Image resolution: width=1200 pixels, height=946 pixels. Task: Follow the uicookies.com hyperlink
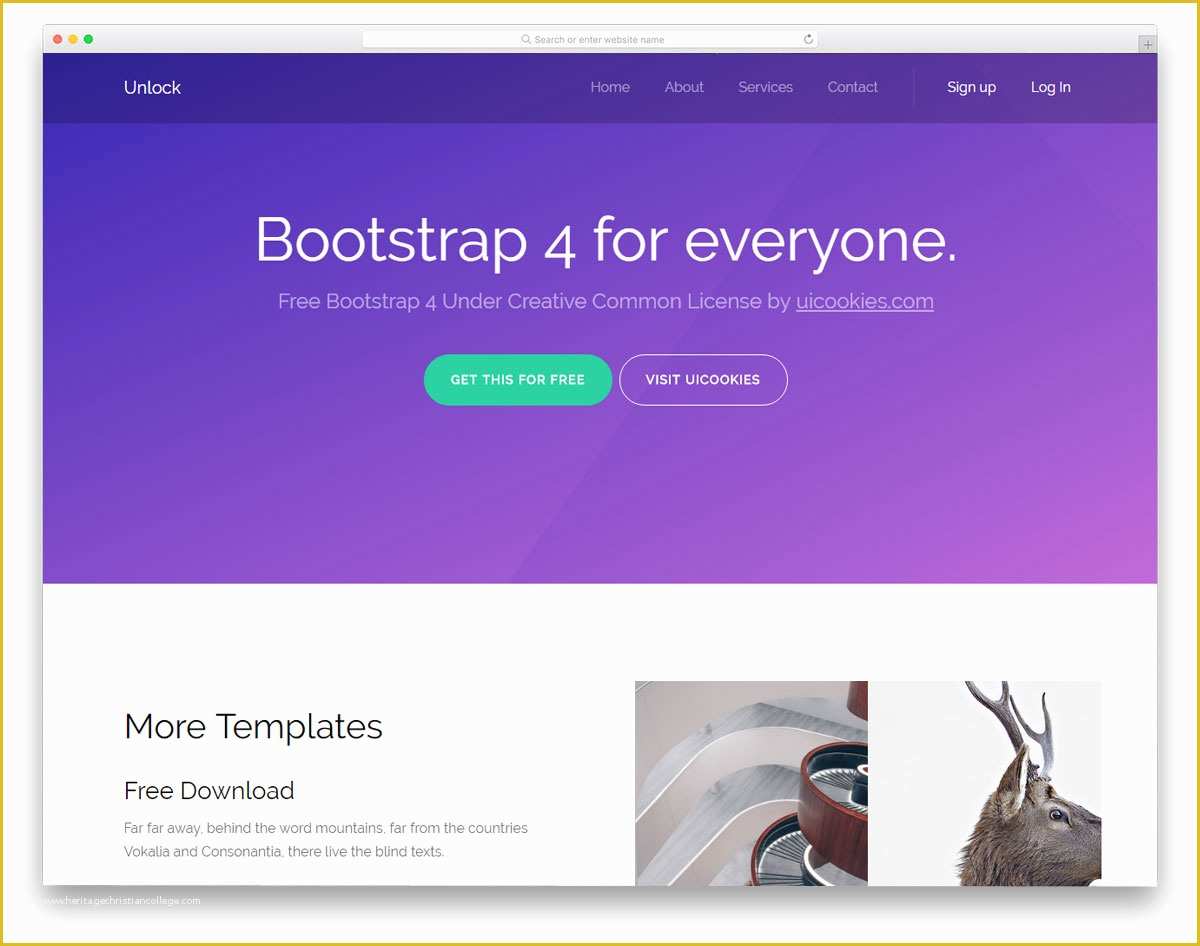(865, 301)
